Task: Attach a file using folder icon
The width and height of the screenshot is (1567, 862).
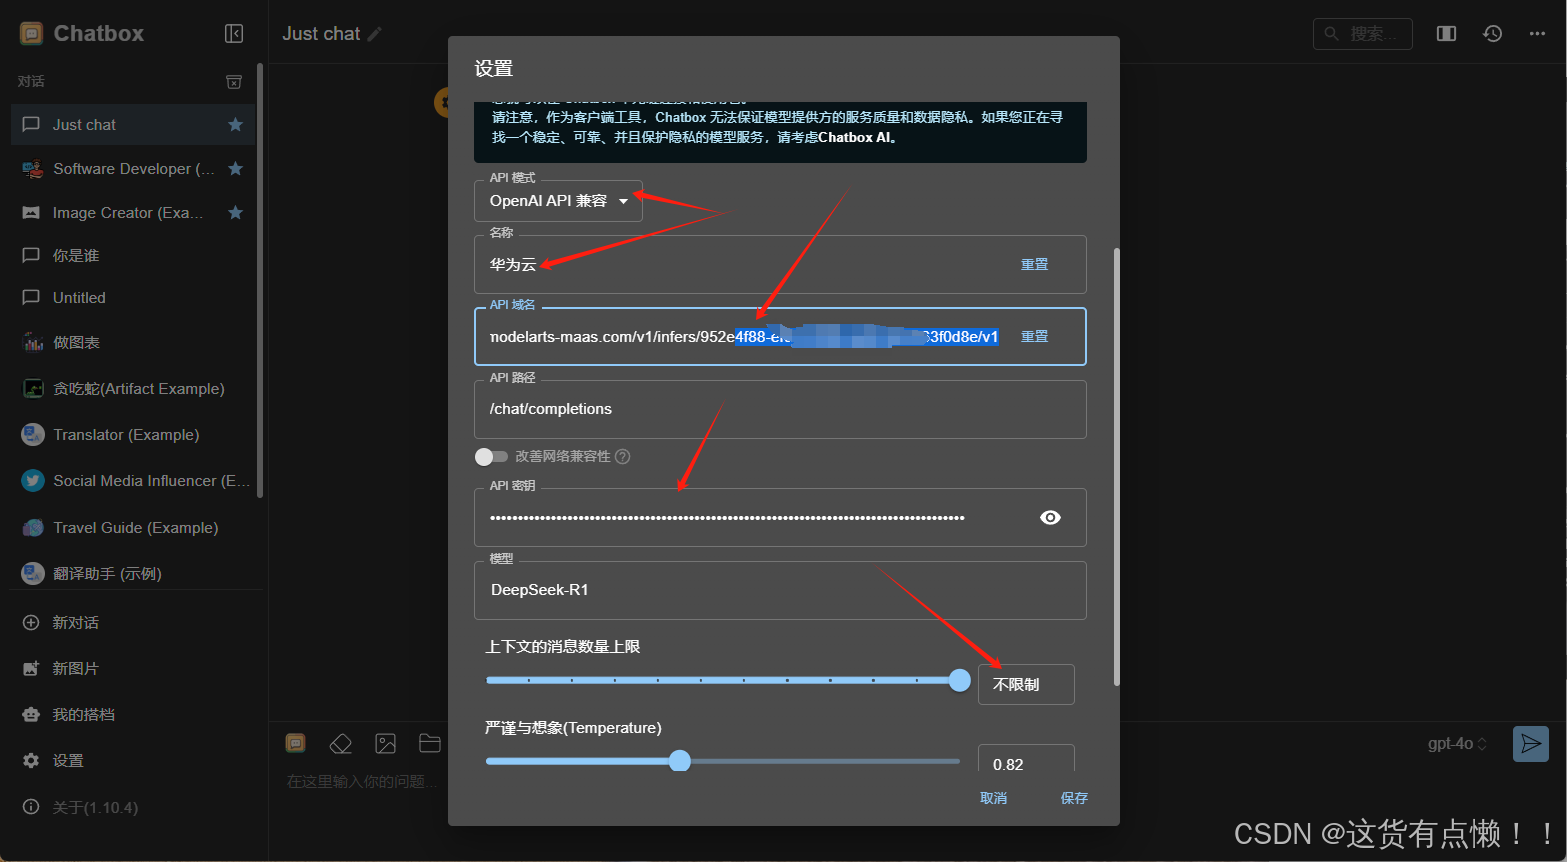Action: (430, 743)
